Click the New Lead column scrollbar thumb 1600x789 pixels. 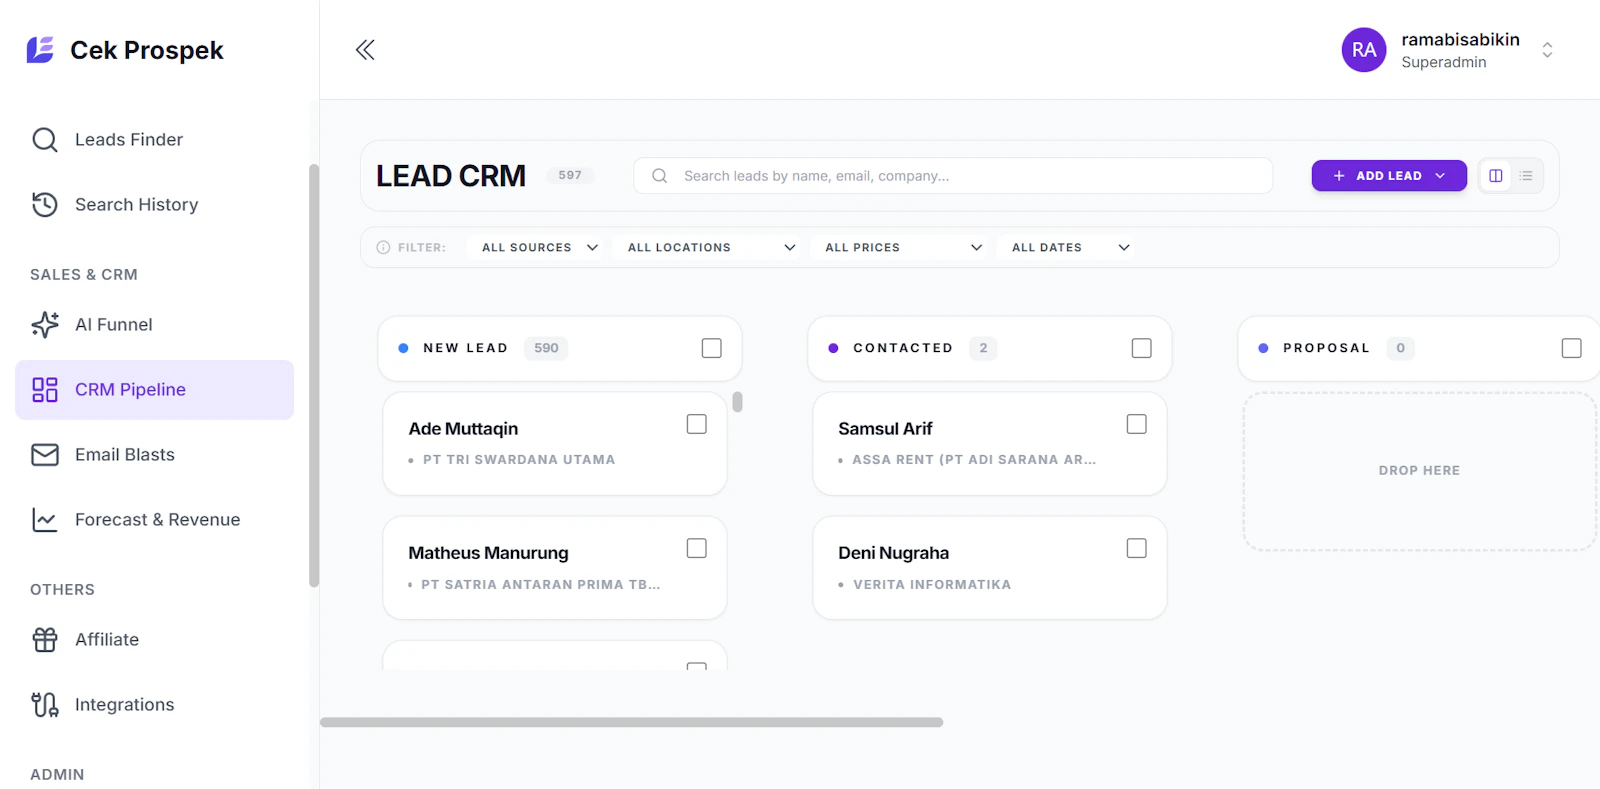tap(737, 402)
